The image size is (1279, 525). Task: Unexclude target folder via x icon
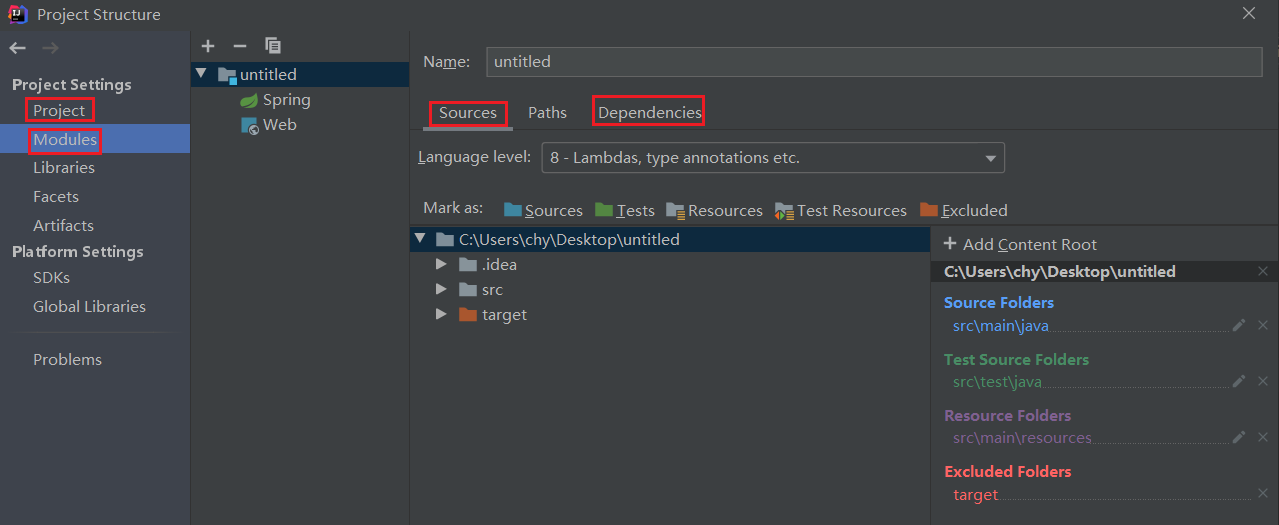(x=1262, y=494)
